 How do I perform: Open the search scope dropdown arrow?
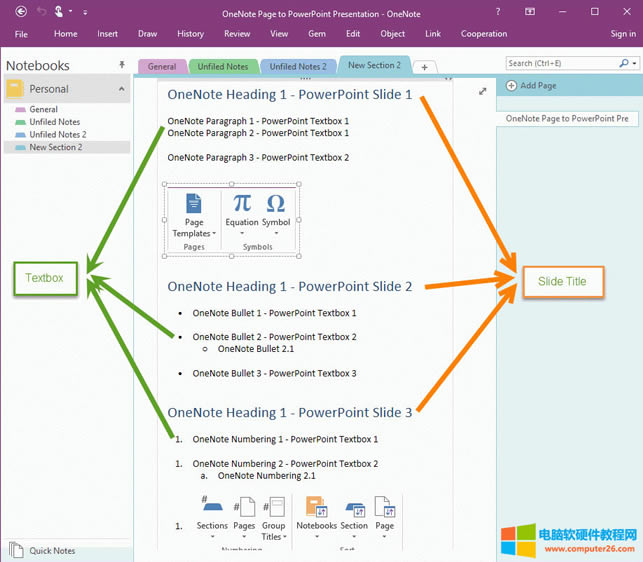pyautogui.click(x=633, y=63)
